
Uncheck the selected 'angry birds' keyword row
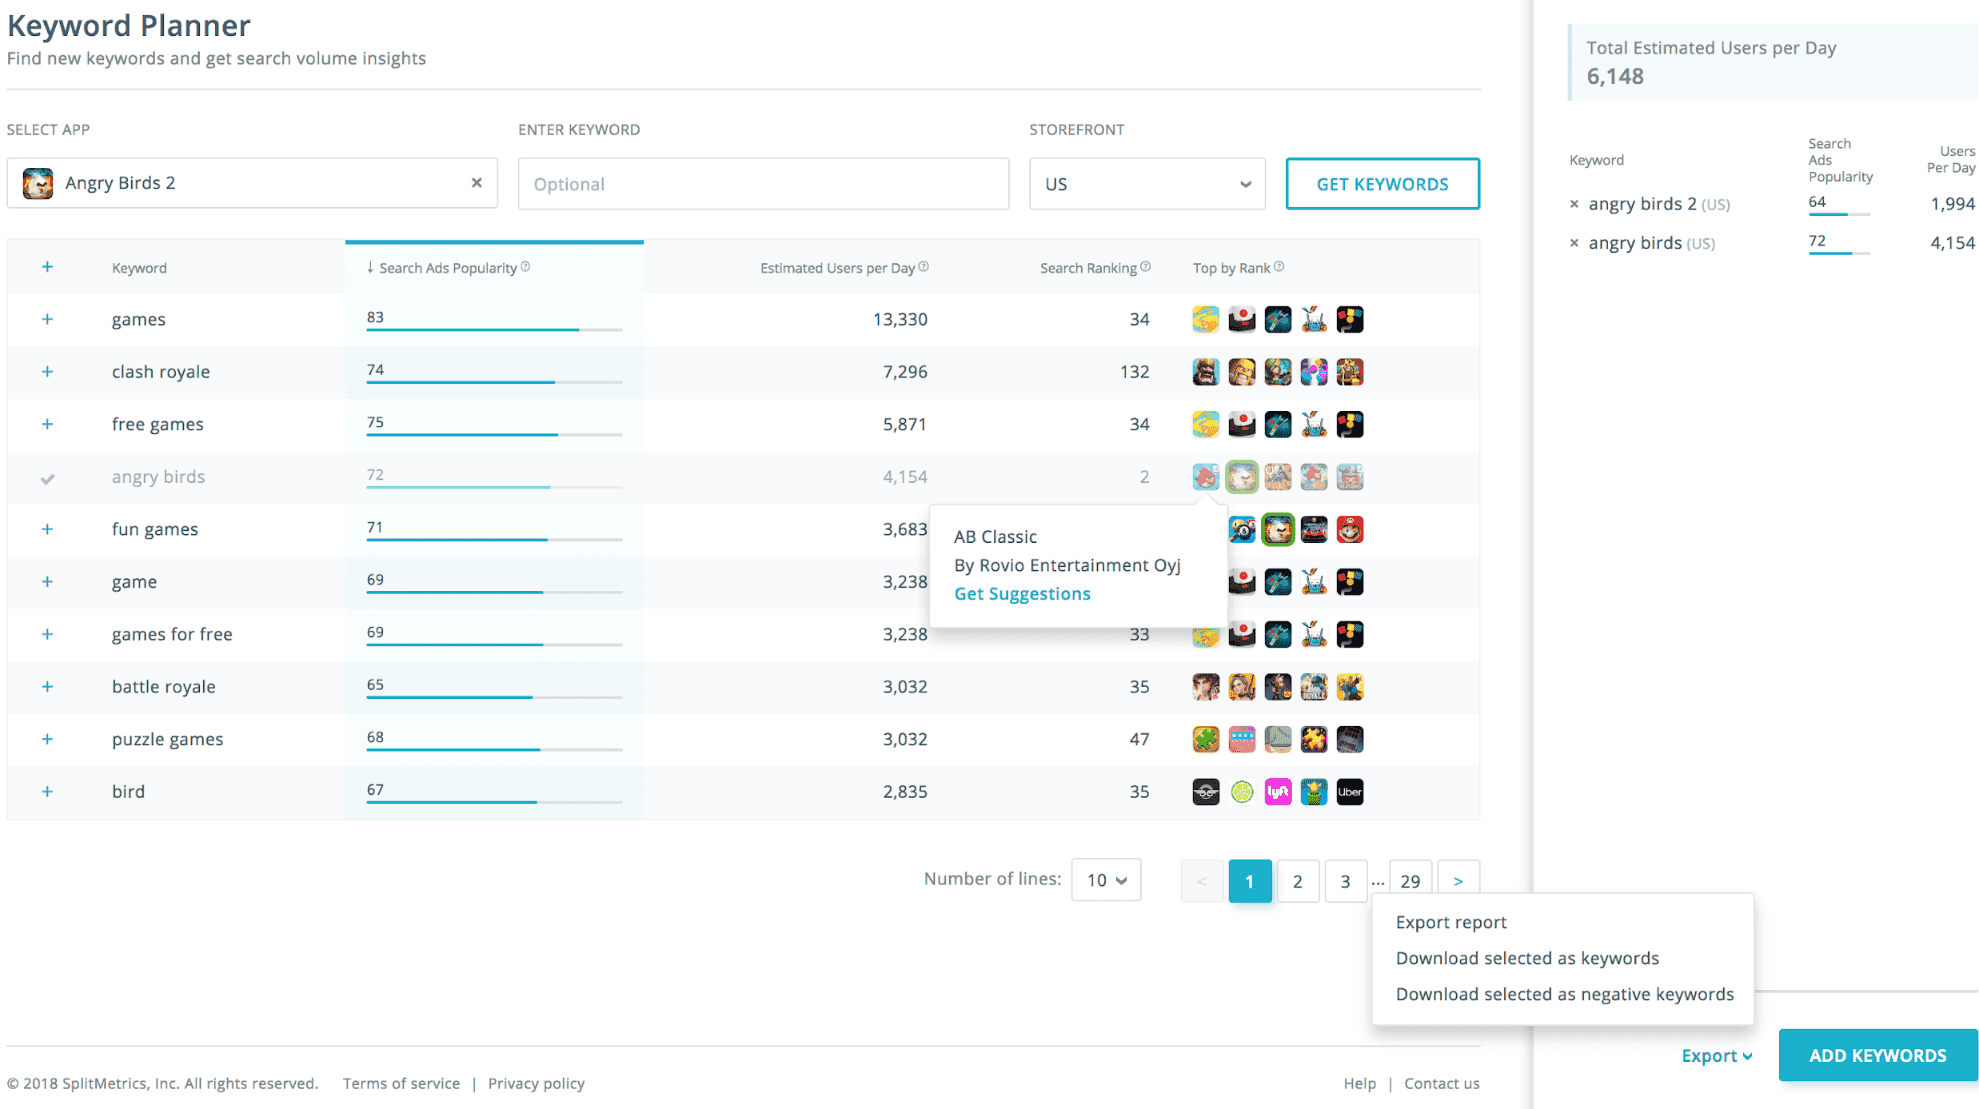click(47, 478)
